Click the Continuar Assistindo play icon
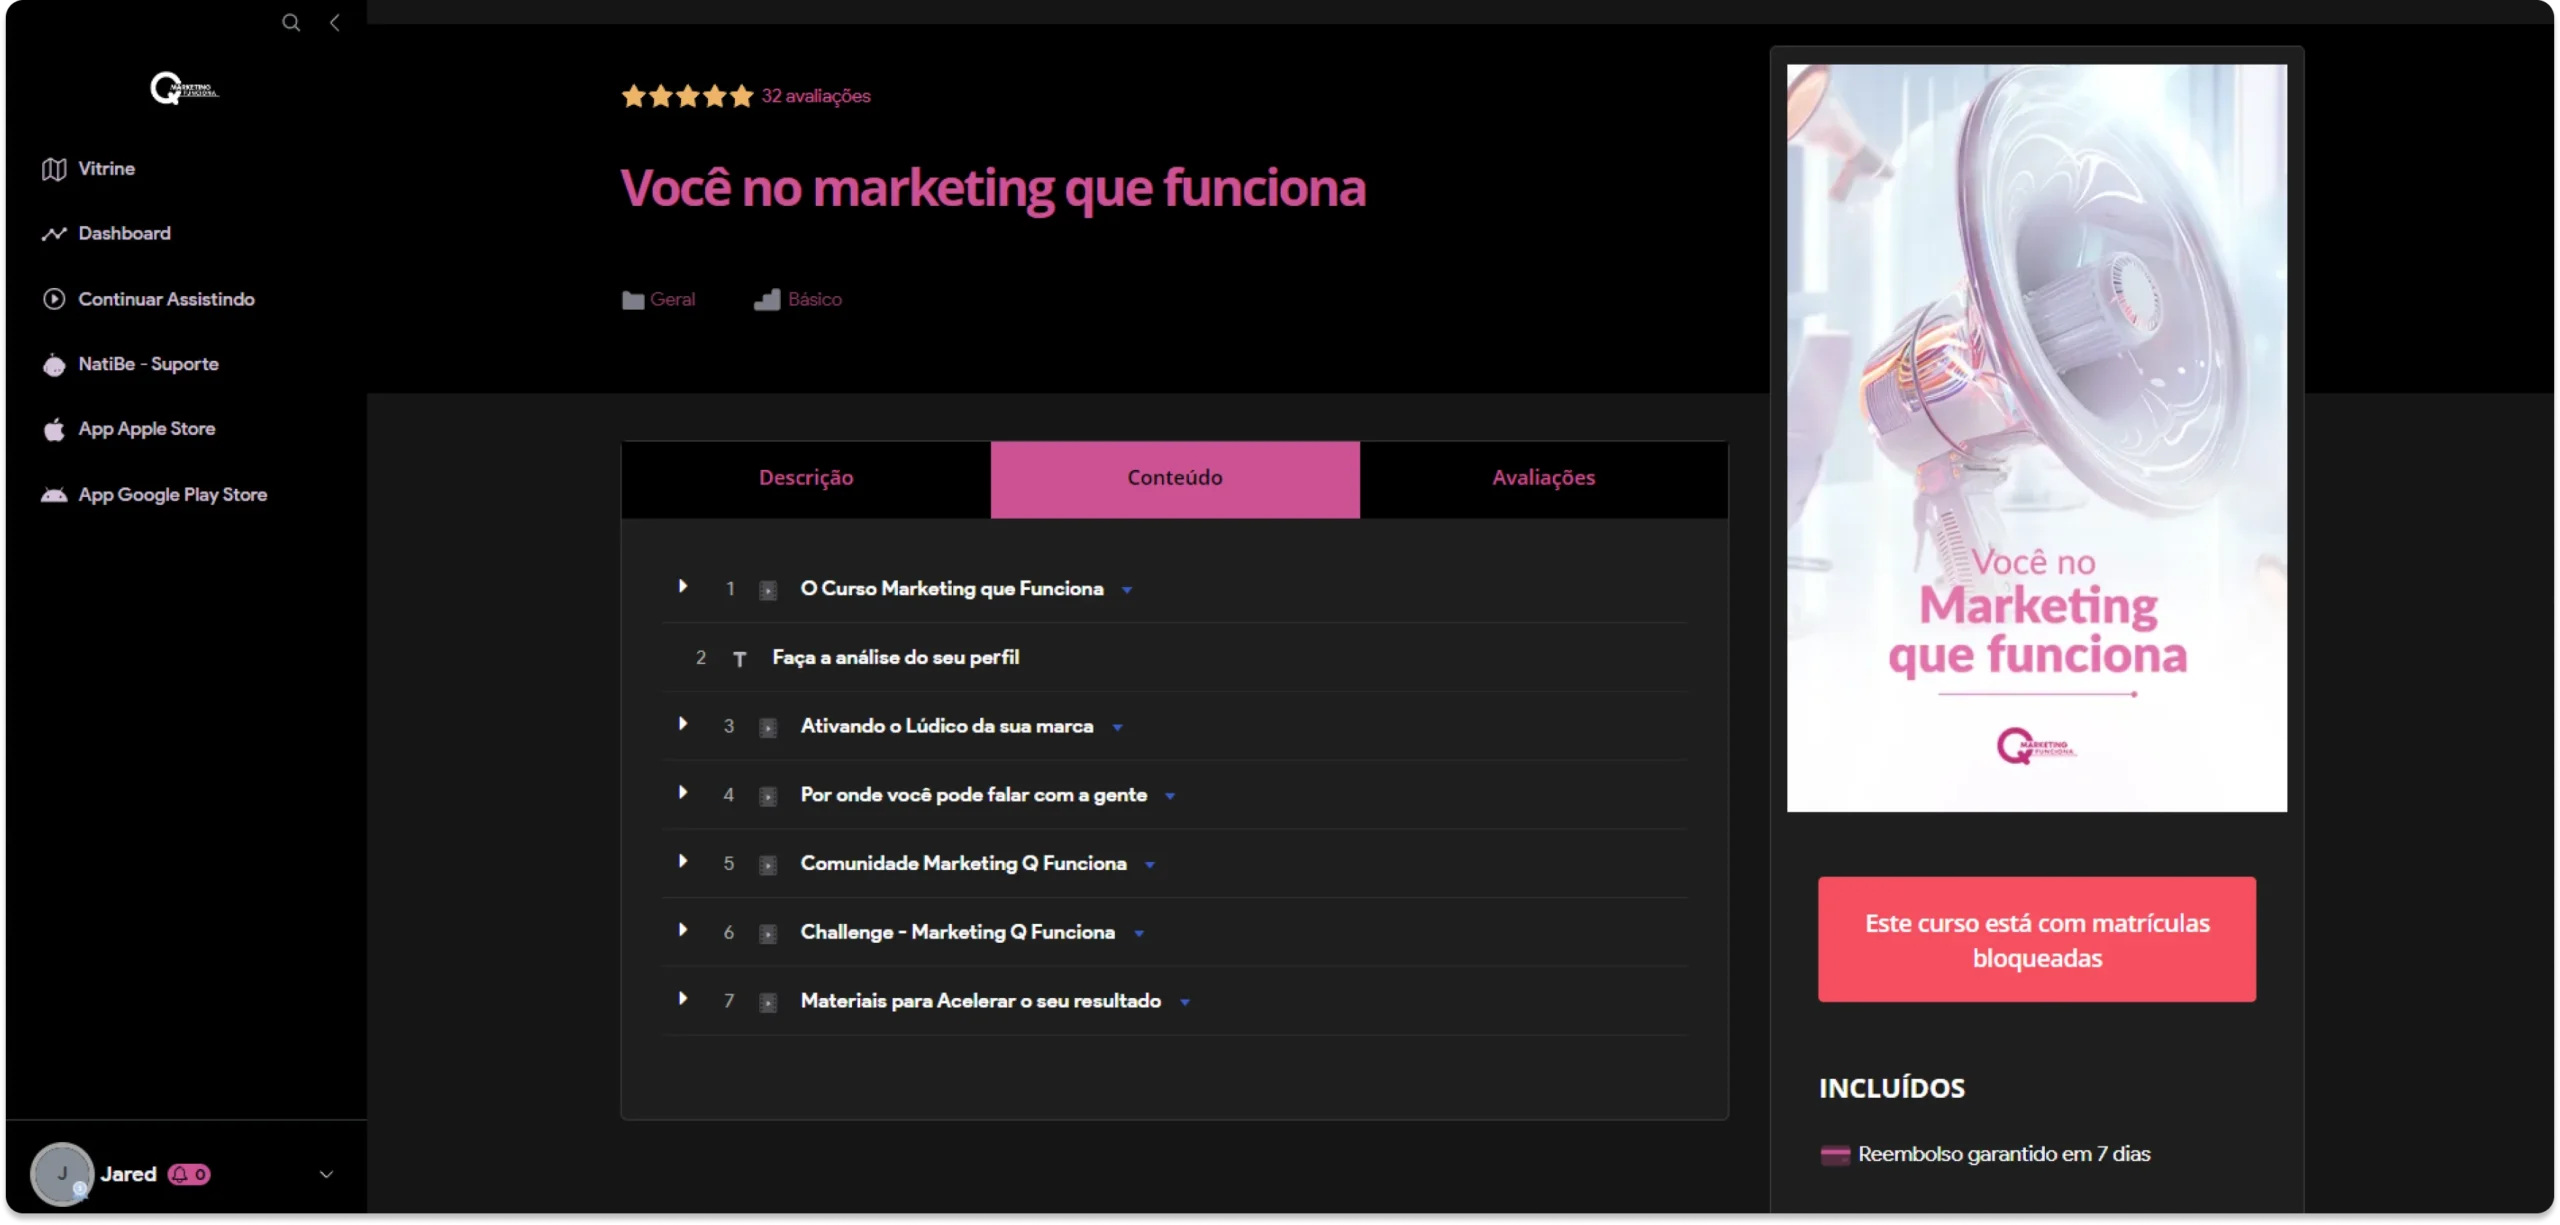Screen dimensions: 2560x1225 click(54, 299)
